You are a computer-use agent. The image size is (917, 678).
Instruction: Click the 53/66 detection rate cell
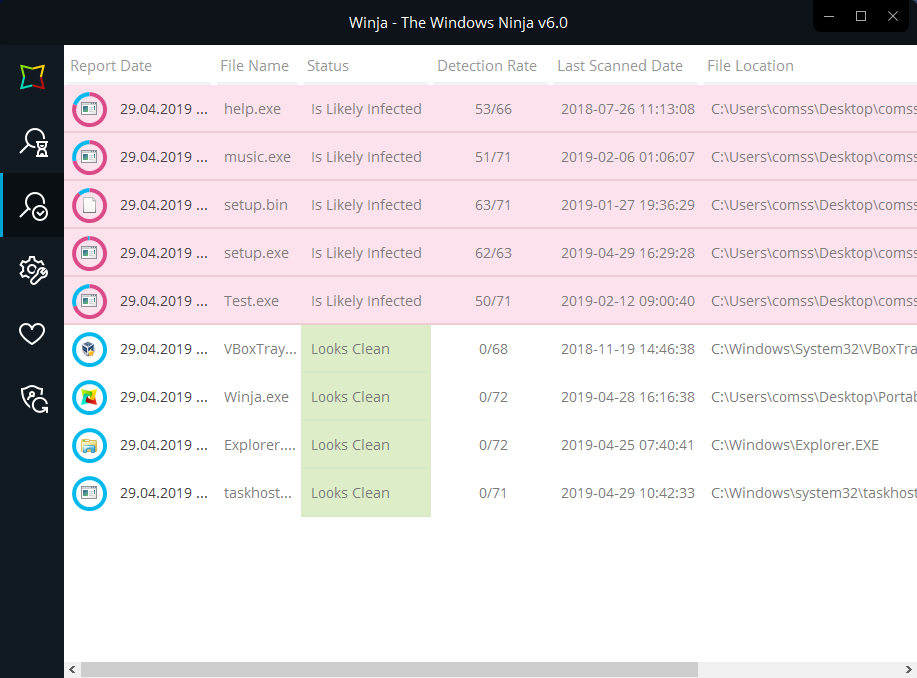pos(493,109)
